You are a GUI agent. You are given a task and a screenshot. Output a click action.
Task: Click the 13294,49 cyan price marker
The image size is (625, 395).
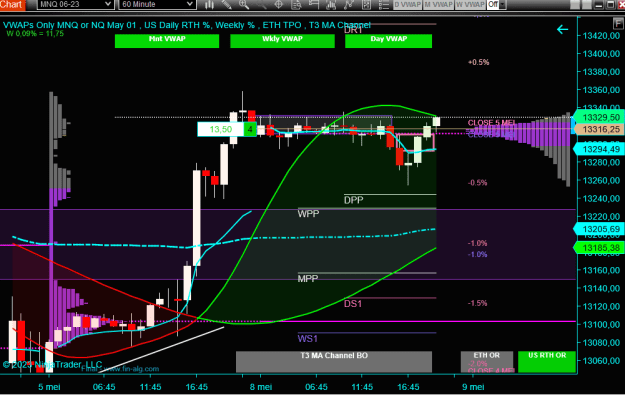(x=598, y=149)
